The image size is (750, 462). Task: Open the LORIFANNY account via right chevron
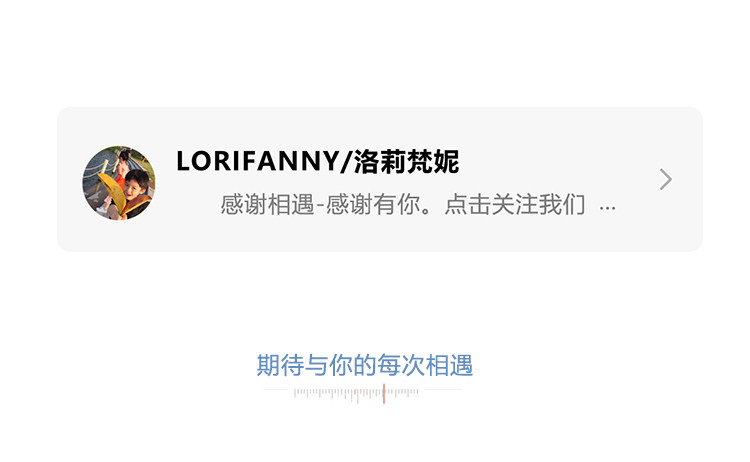pos(665,179)
